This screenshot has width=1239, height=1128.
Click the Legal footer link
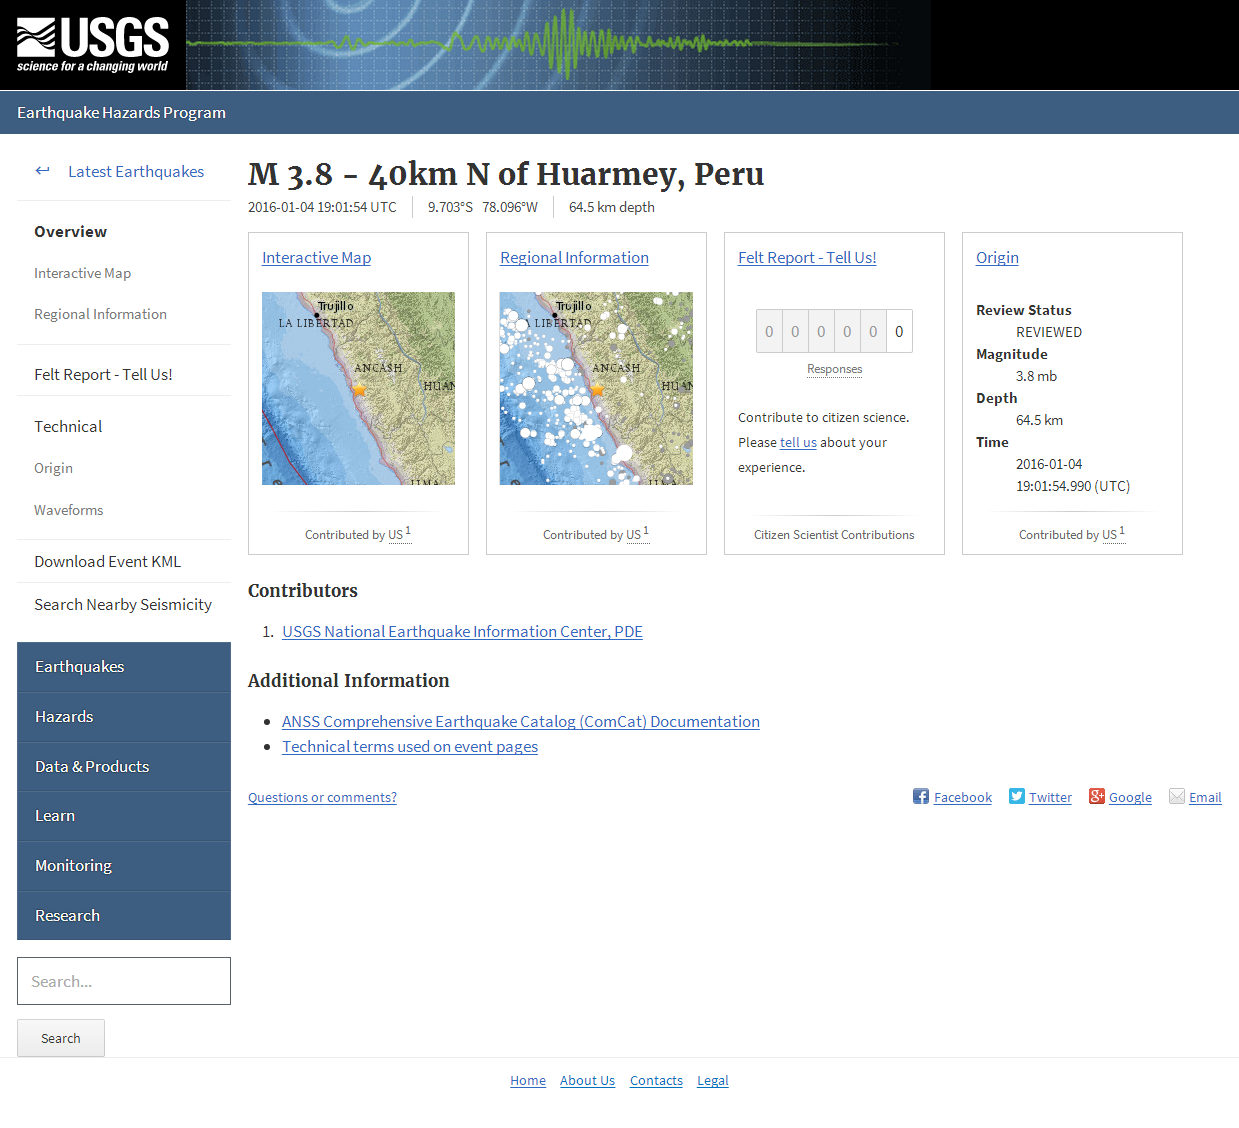pyautogui.click(x=713, y=1080)
